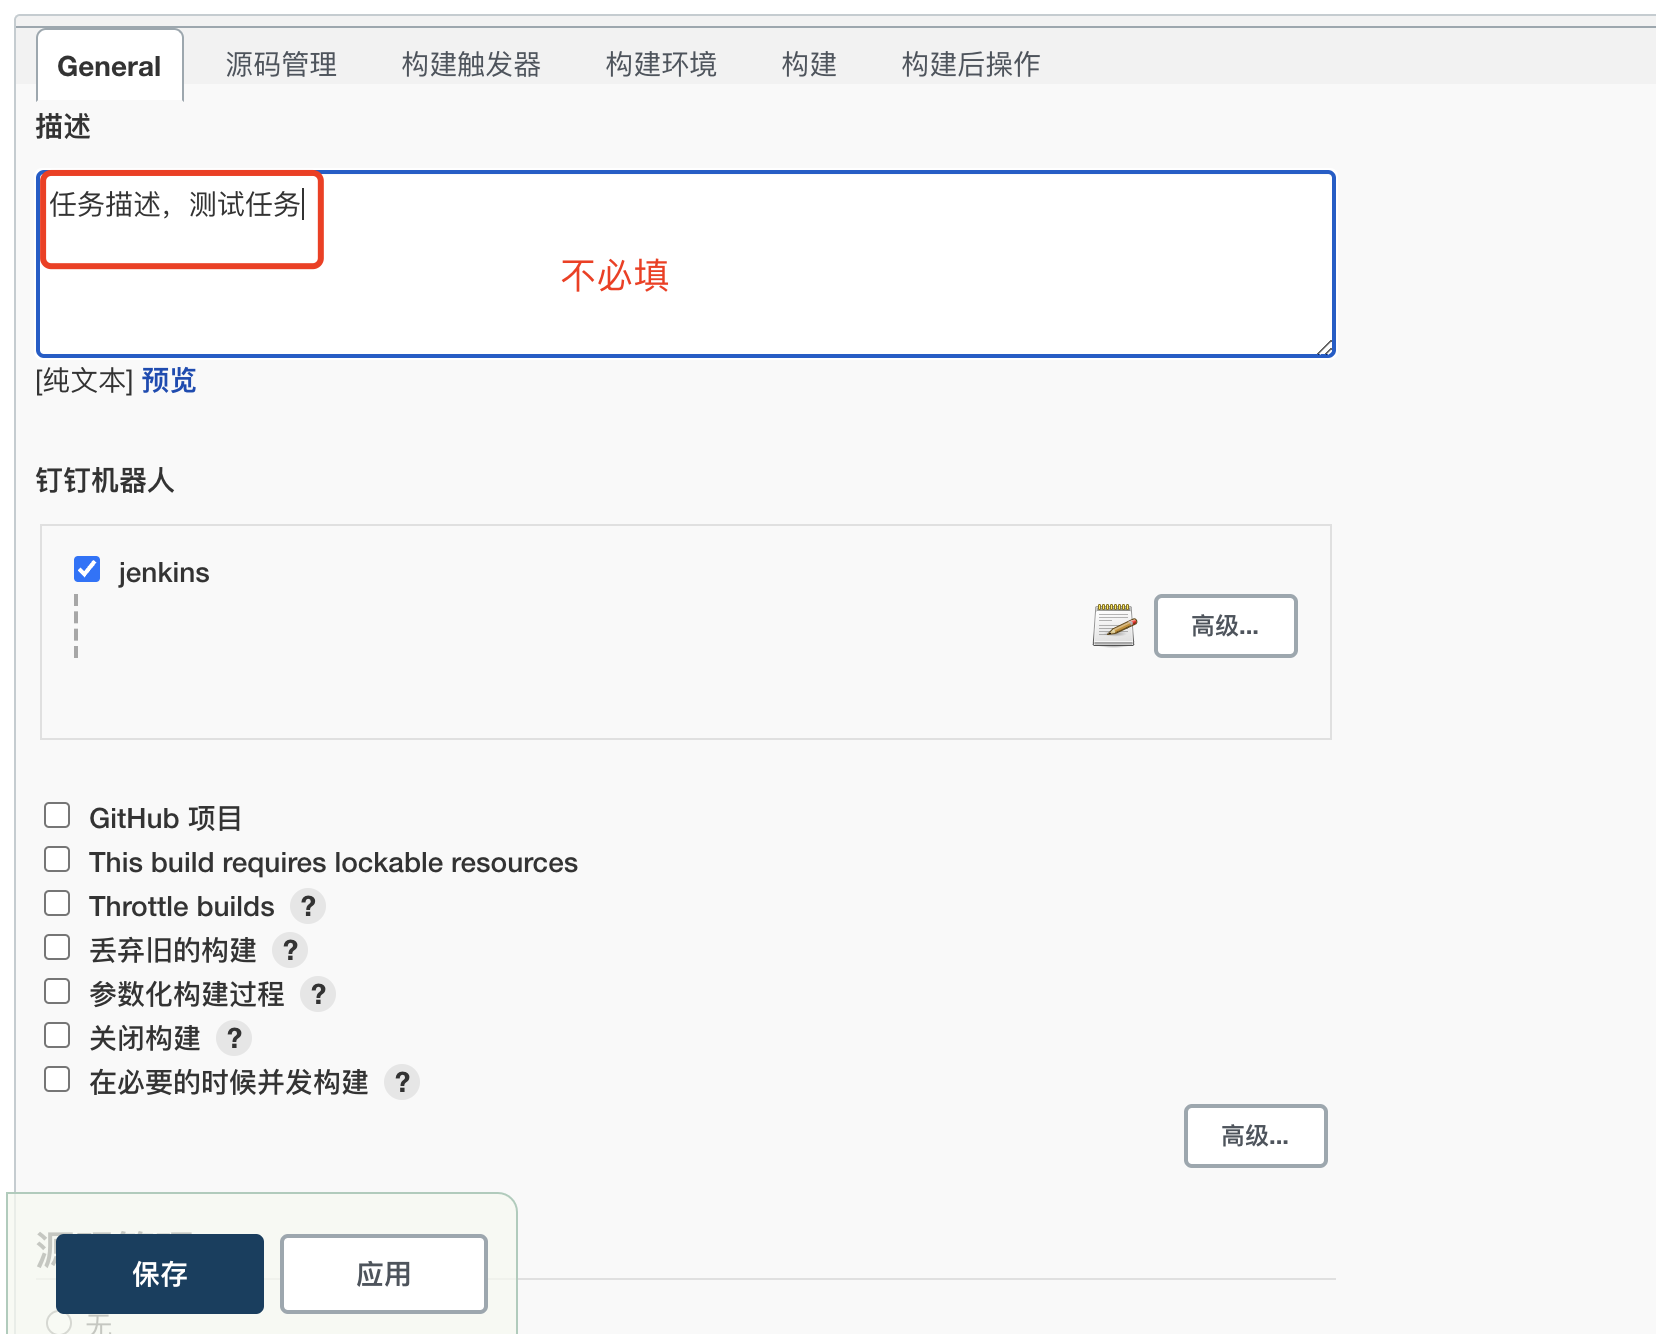Uncheck the jenkins robot checkbox
Image resolution: width=1656 pixels, height=1334 pixels.
tap(87, 569)
